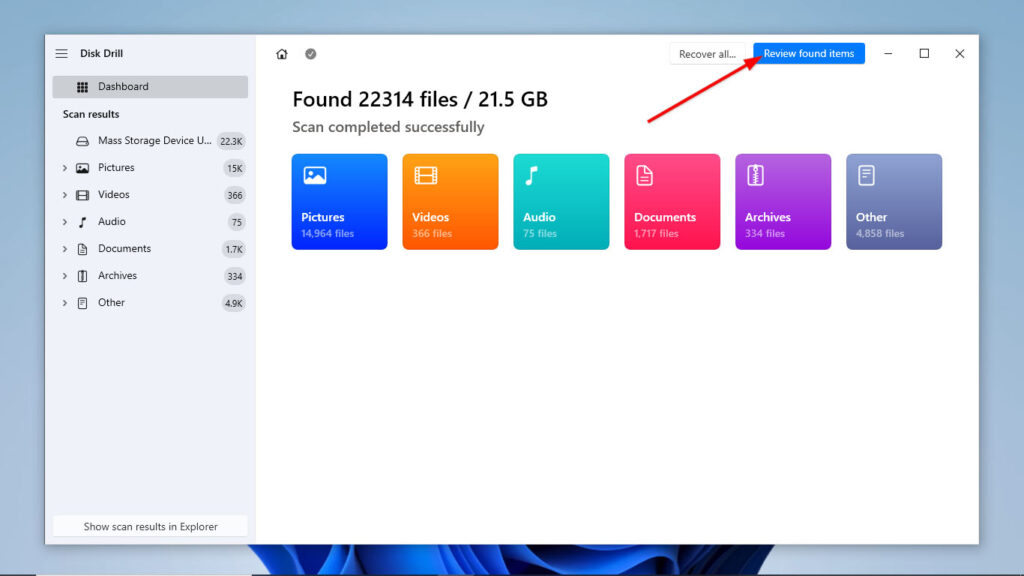Expand the Documents category
This screenshot has height=576, width=1024.
click(64, 248)
